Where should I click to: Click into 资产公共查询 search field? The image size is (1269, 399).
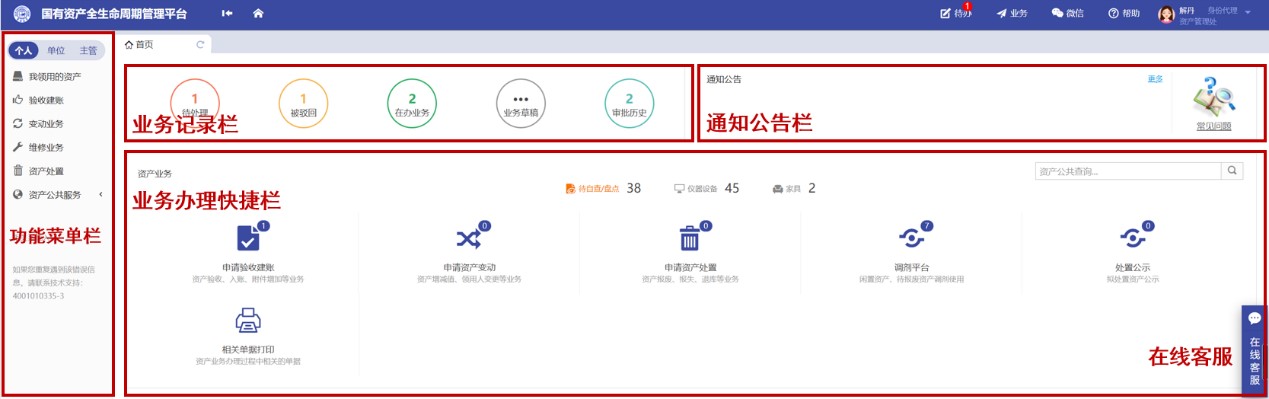(1129, 171)
